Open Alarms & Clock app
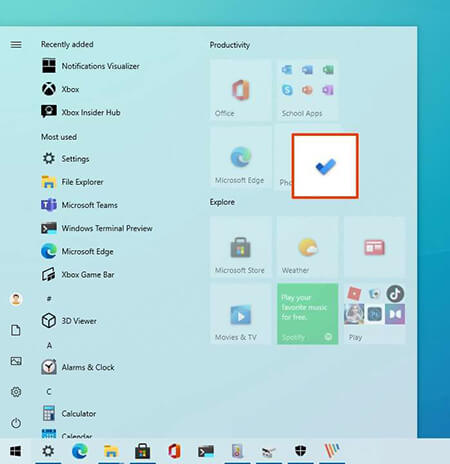The image size is (450, 464). (x=78, y=367)
